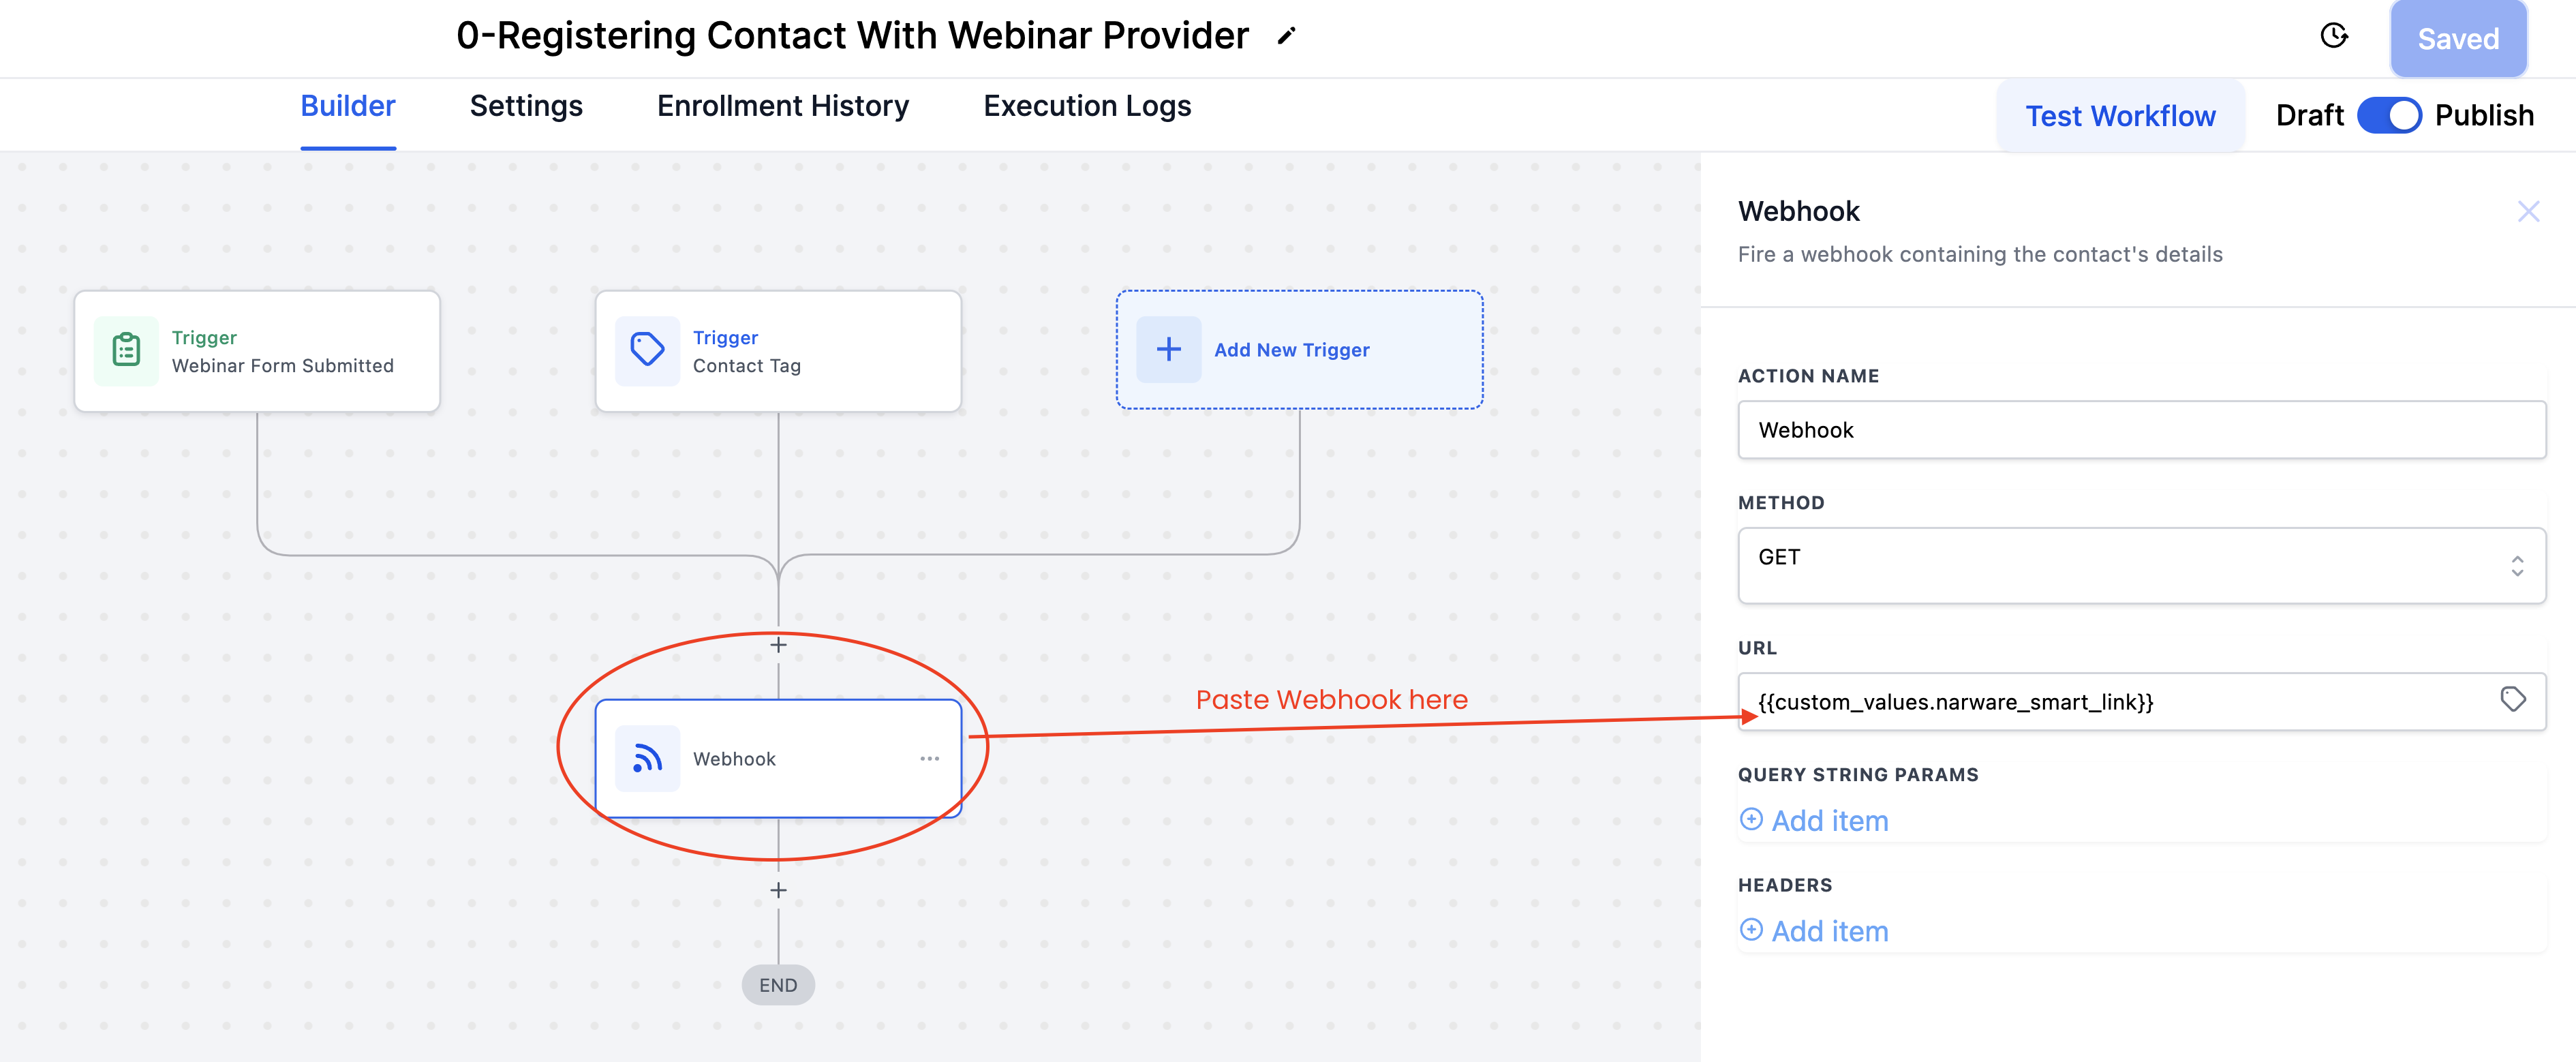Add item under Query String Params
The width and height of the screenshot is (2576, 1062).
1814,821
